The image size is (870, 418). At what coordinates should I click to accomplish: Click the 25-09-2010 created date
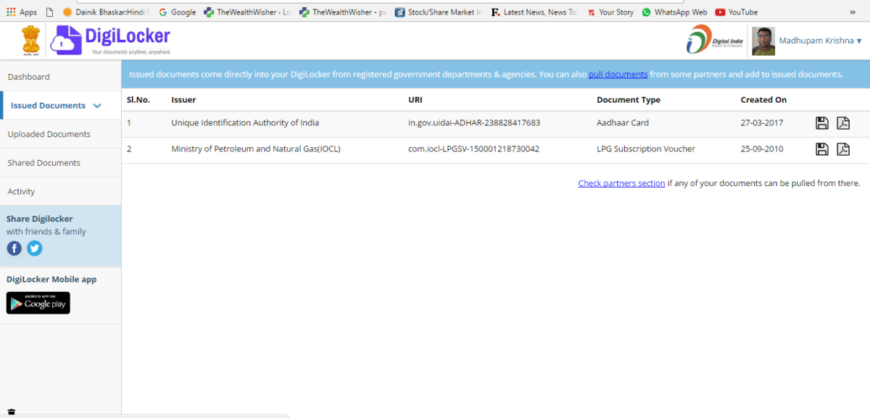click(x=762, y=149)
